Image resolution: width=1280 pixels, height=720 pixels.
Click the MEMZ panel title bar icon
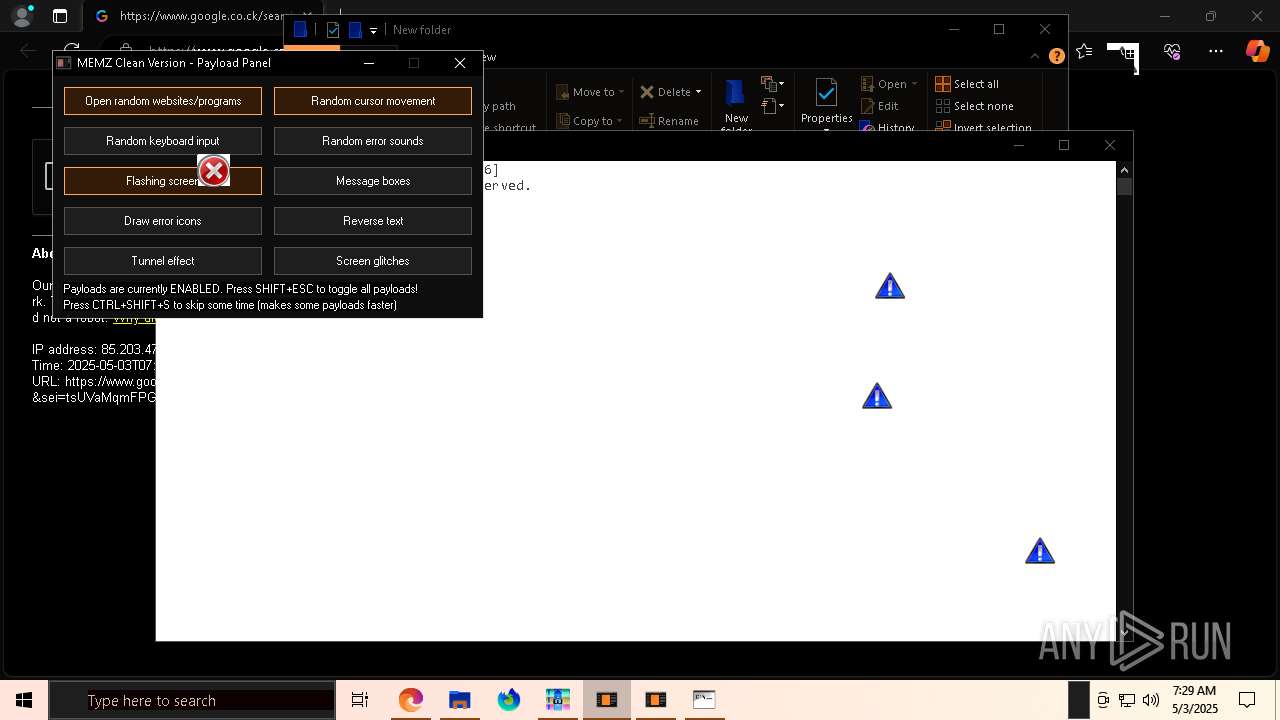[x=65, y=63]
